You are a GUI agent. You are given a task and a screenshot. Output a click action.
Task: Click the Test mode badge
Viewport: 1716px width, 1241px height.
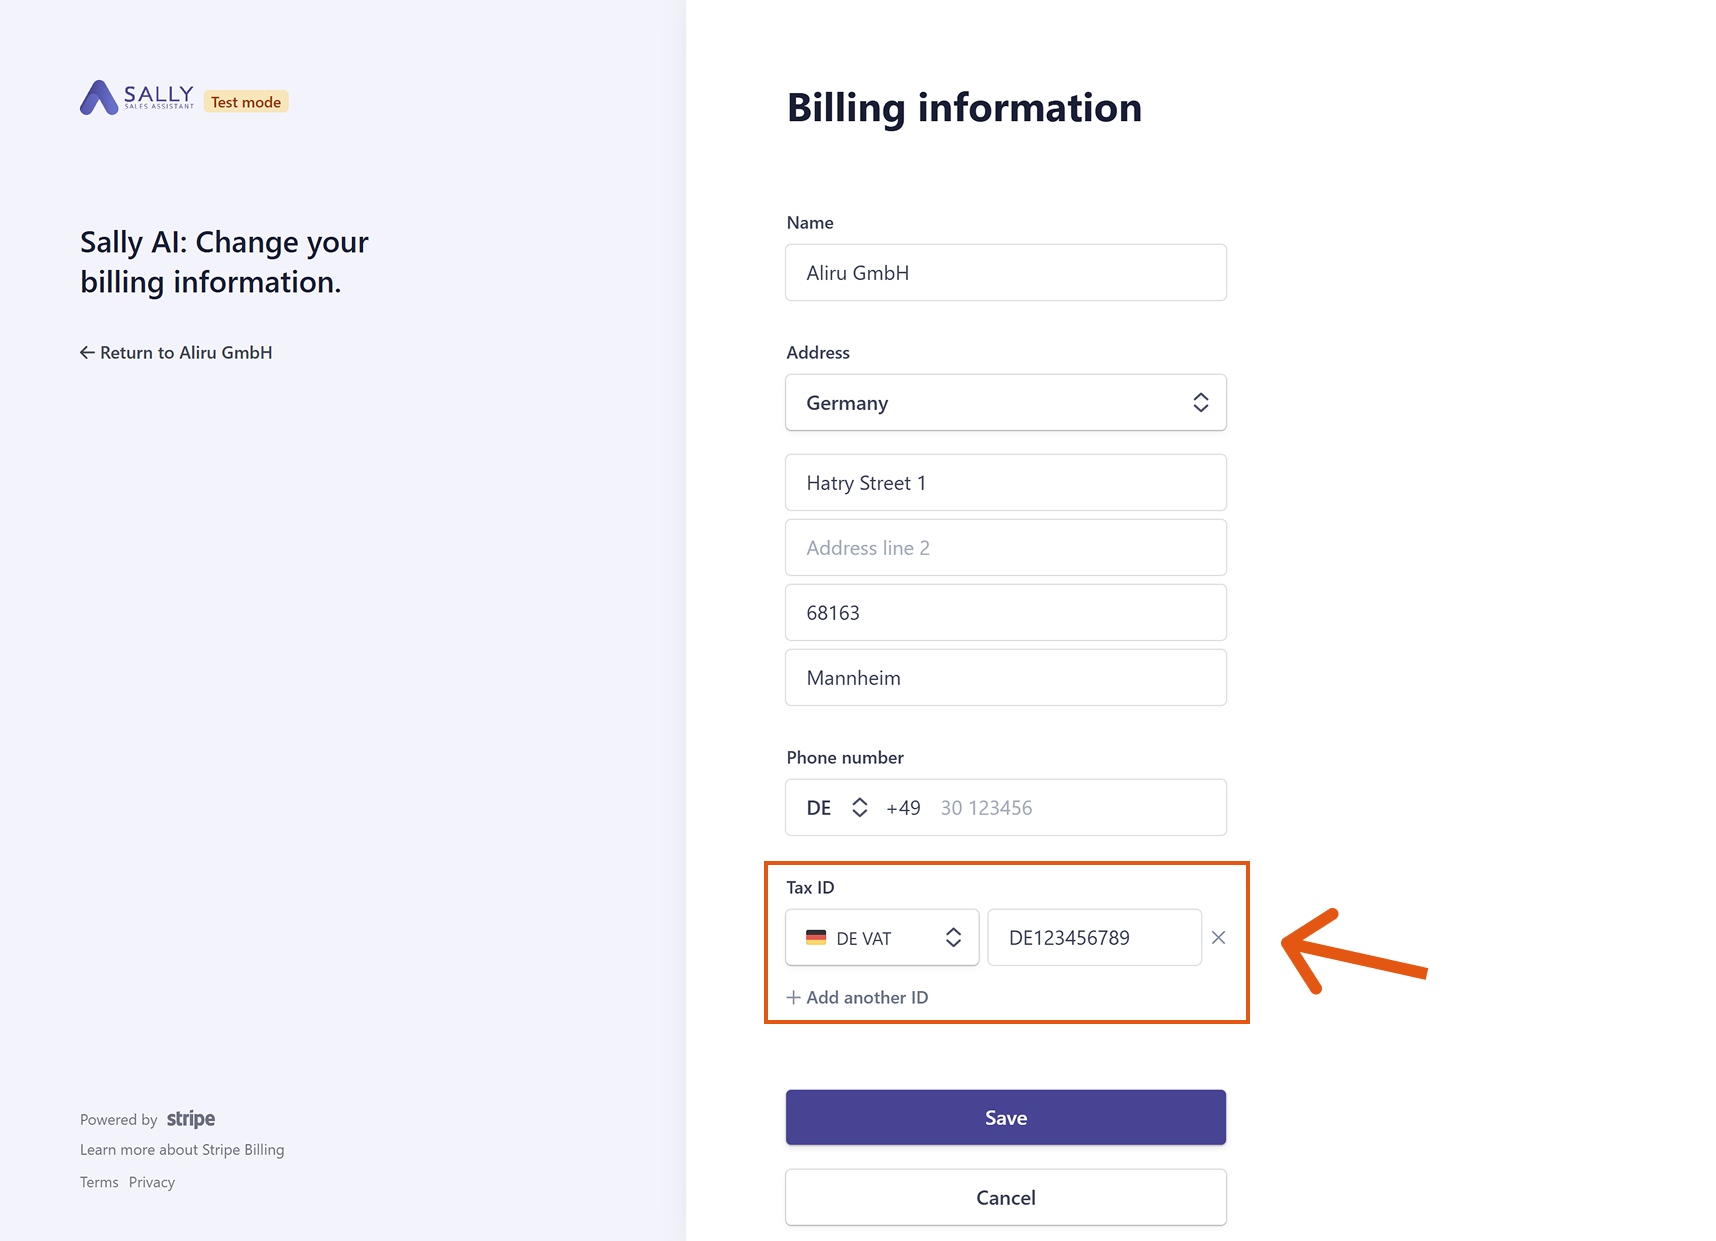[x=246, y=102]
